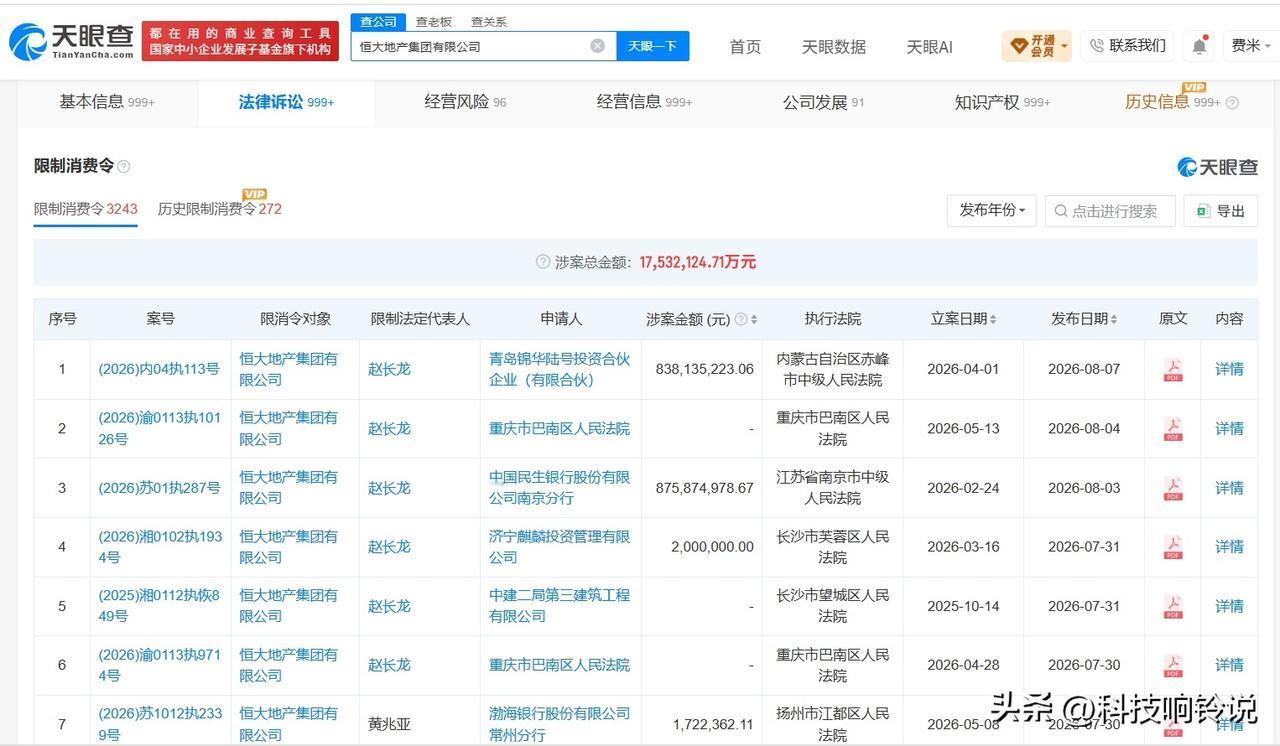
Task: Click the 点击进行搜索 table search field
Action: (x=1111, y=211)
